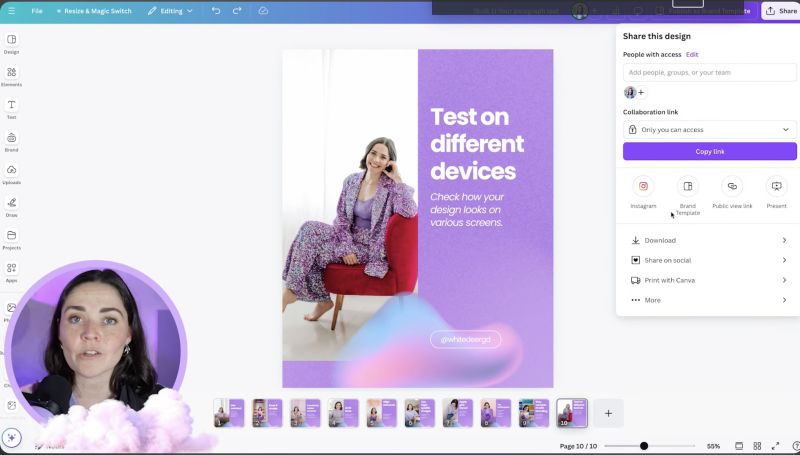800x455 pixels.
Task: Start Present mode
Action: click(776, 192)
